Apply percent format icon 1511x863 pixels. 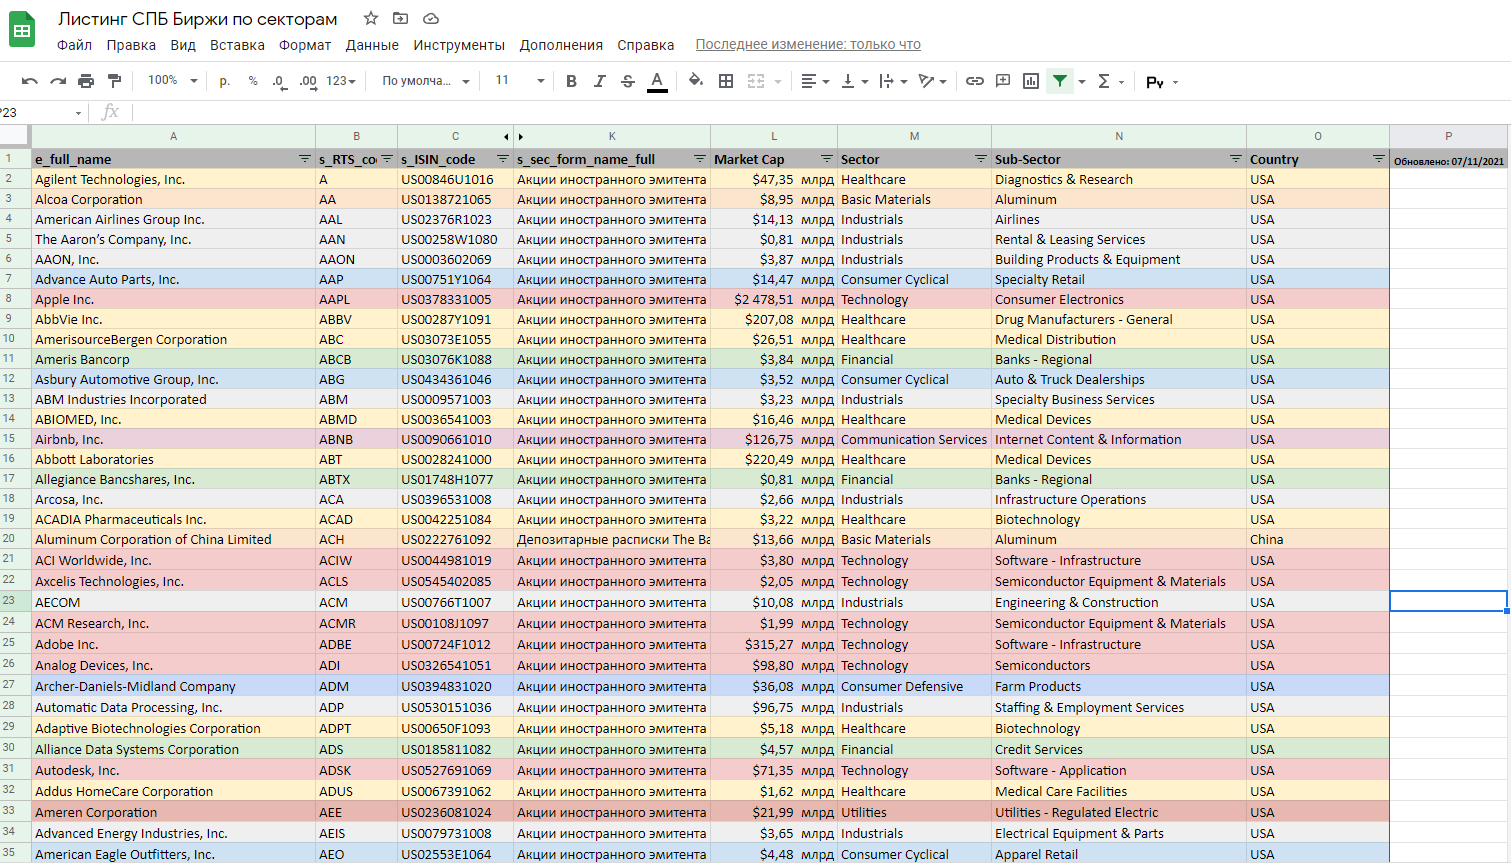tap(253, 81)
